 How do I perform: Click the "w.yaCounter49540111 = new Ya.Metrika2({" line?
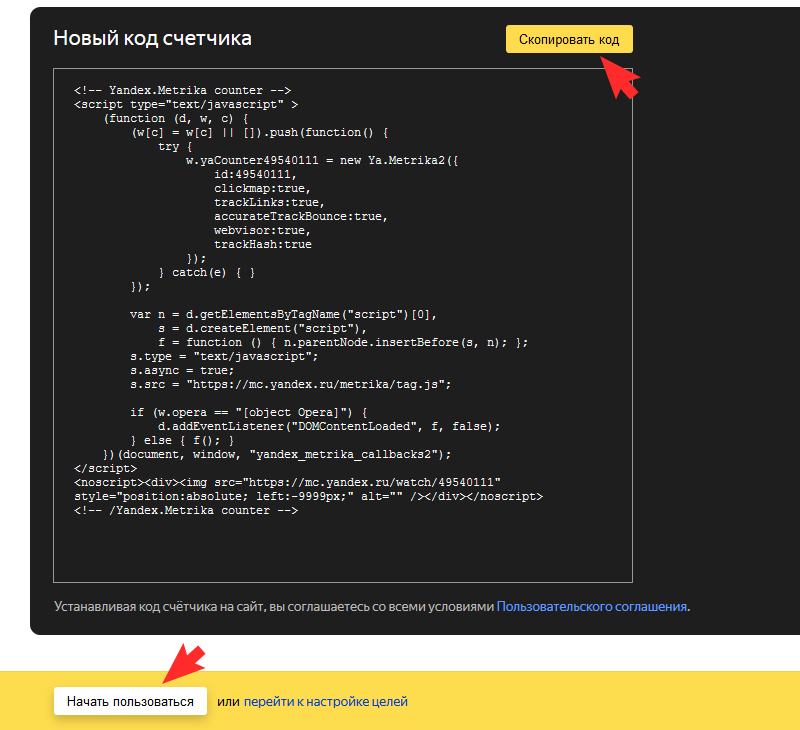coord(322,160)
